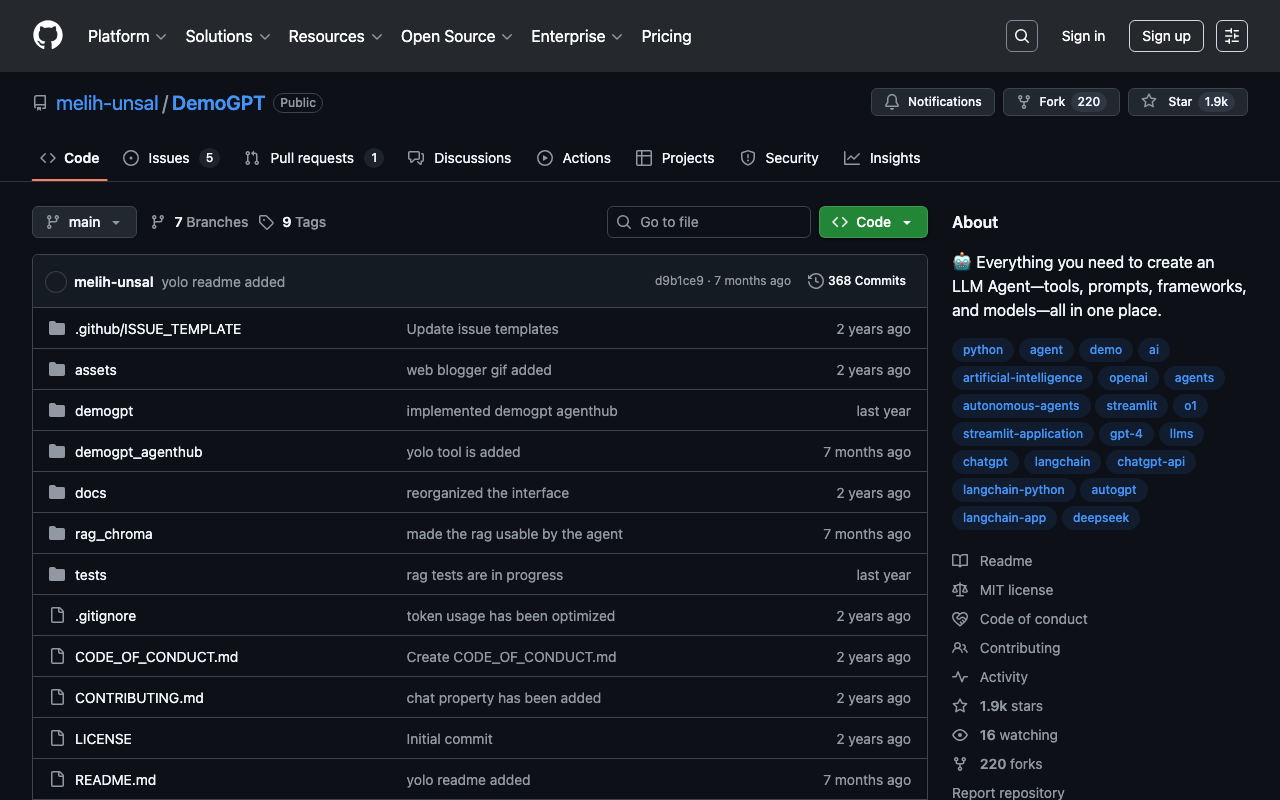The image size is (1280, 800).
Task: Fork the repository
Action: coord(1060,102)
